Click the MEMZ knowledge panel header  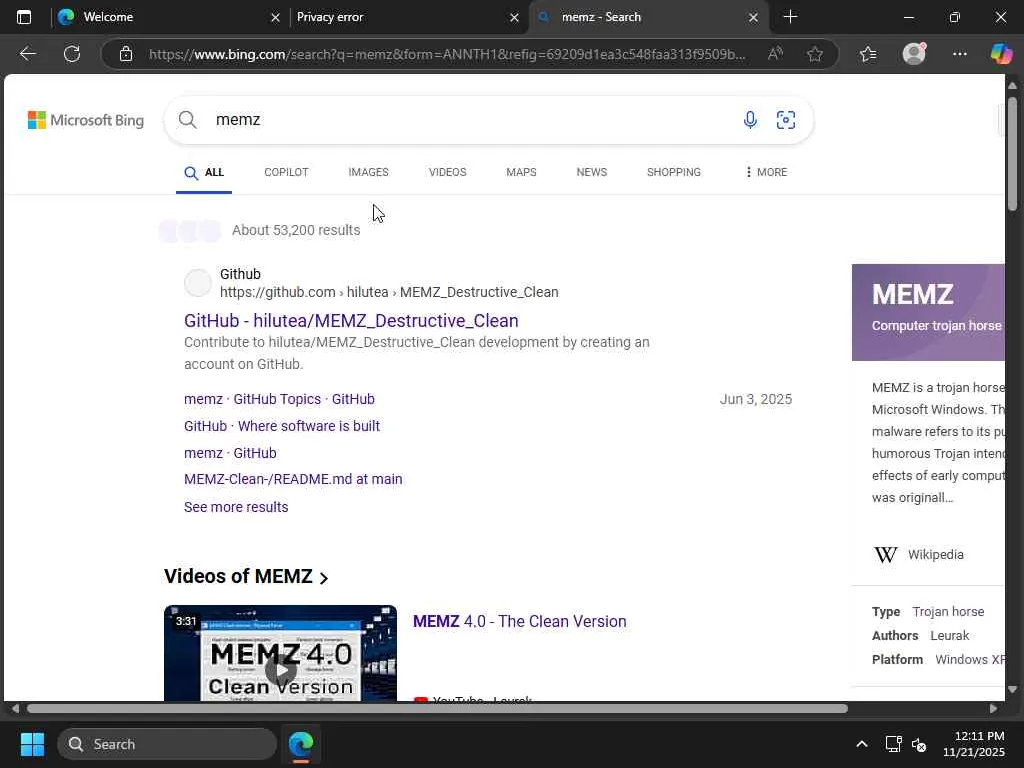928,312
